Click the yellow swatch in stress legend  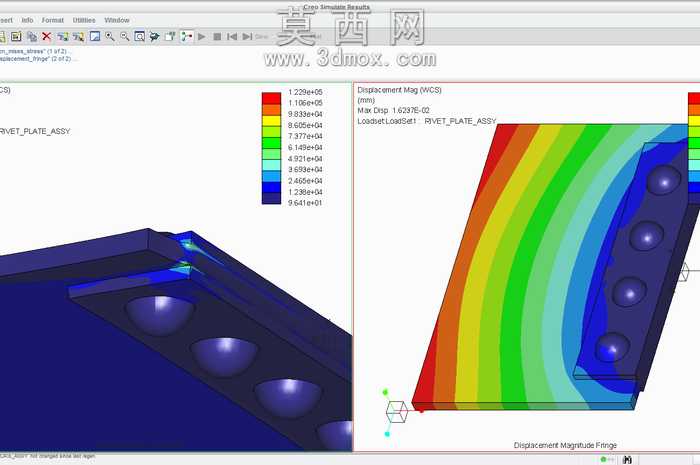point(271,120)
